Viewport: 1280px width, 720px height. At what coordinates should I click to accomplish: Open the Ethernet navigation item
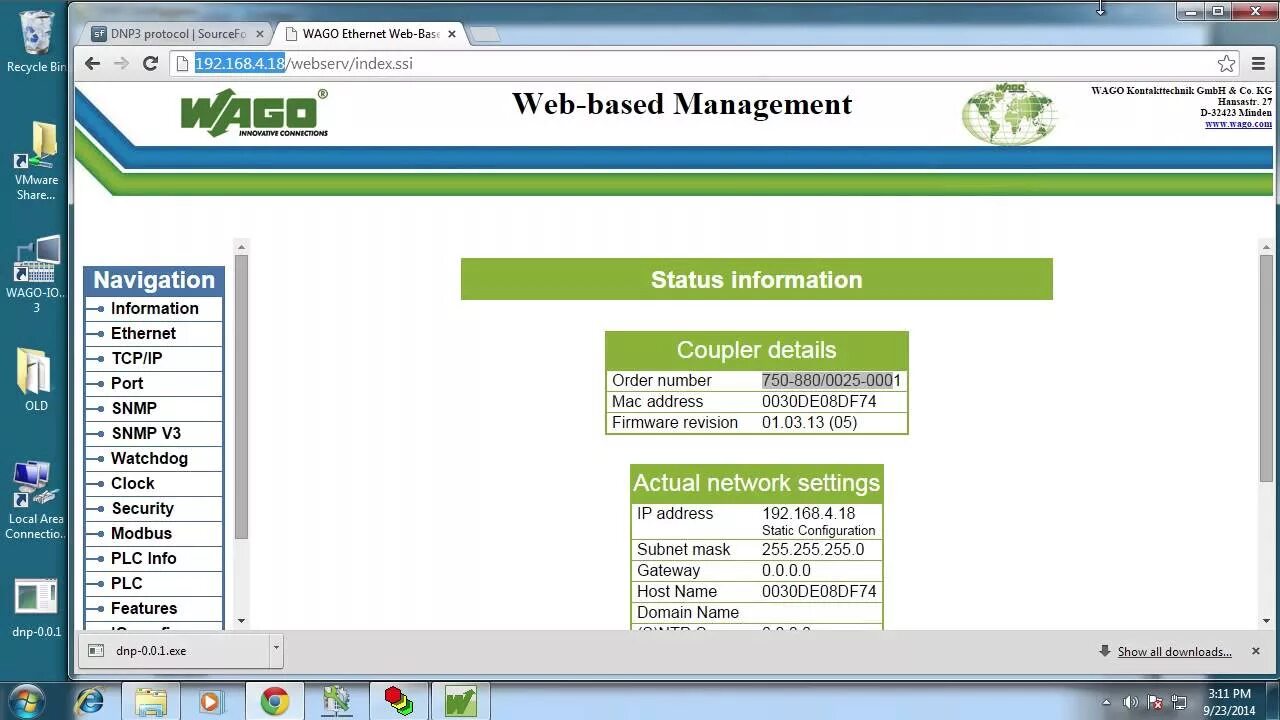pyautogui.click(x=154, y=333)
